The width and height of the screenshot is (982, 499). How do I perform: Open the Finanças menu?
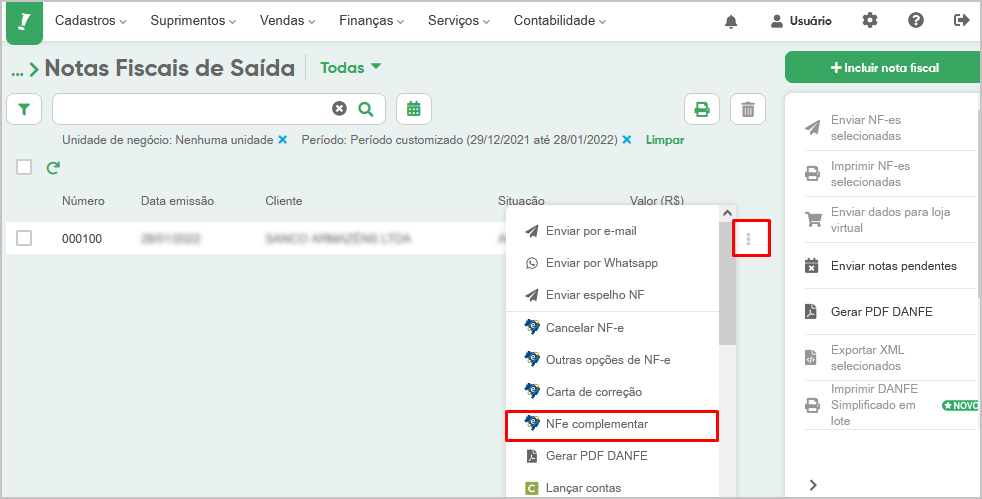coord(371,21)
